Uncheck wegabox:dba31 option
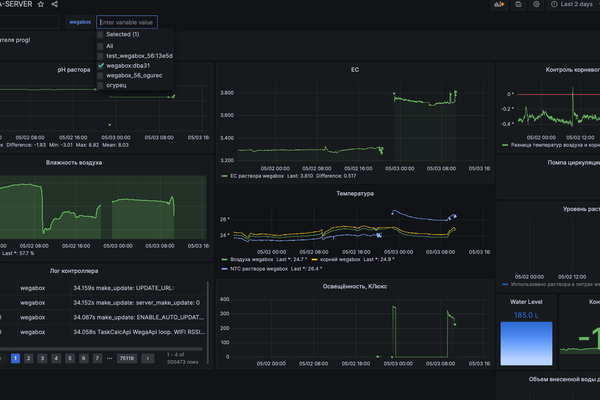 coord(101,66)
